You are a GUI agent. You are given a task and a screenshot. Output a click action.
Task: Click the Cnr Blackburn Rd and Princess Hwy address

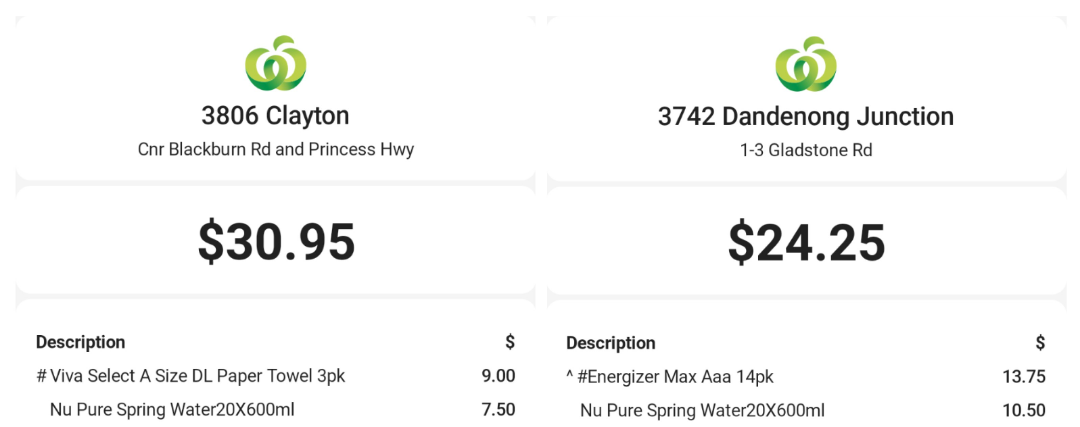click(x=275, y=150)
